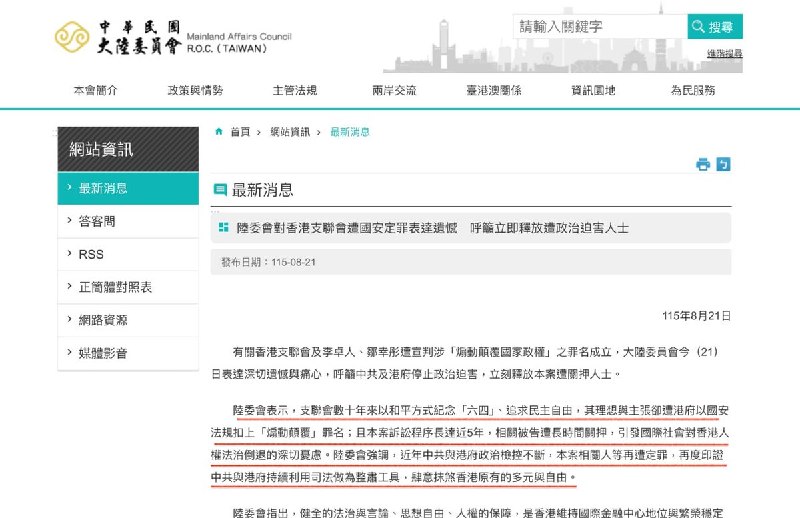This screenshot has height=518, width=800.
Task: Select RSS in the sidebar
Action: 128,254
